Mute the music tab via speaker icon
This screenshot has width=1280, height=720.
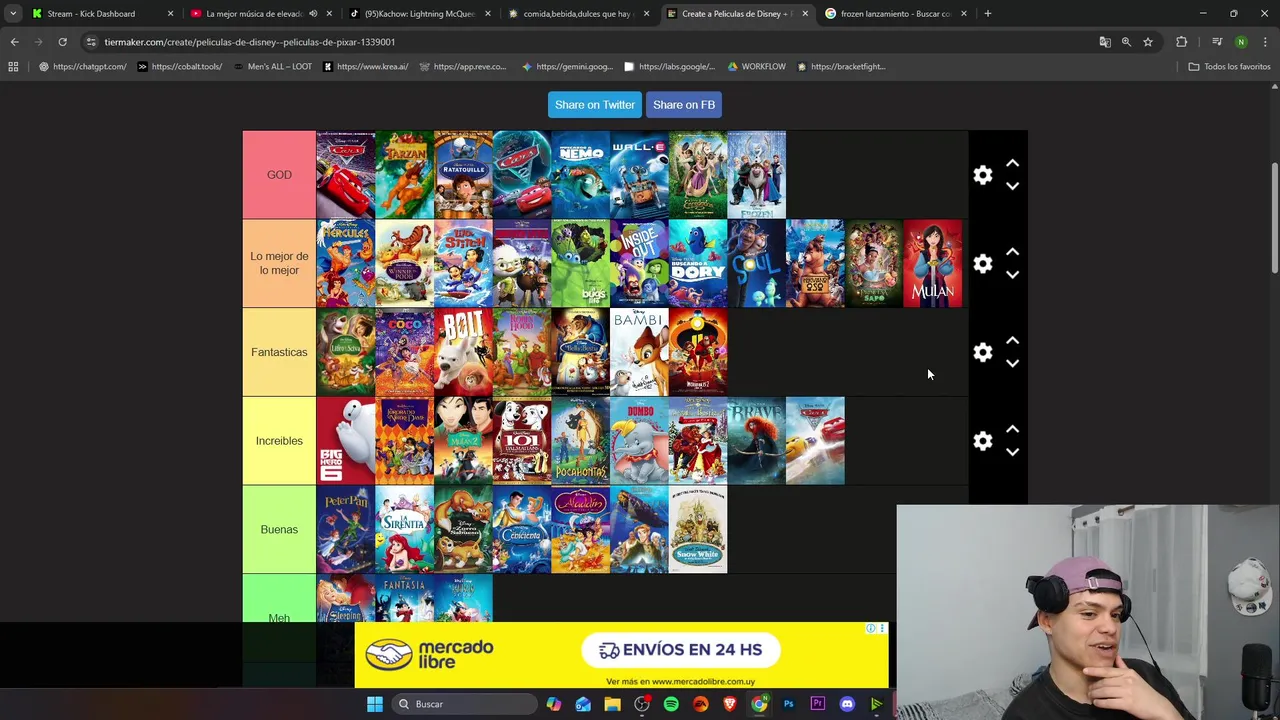[x=313, y=14]
